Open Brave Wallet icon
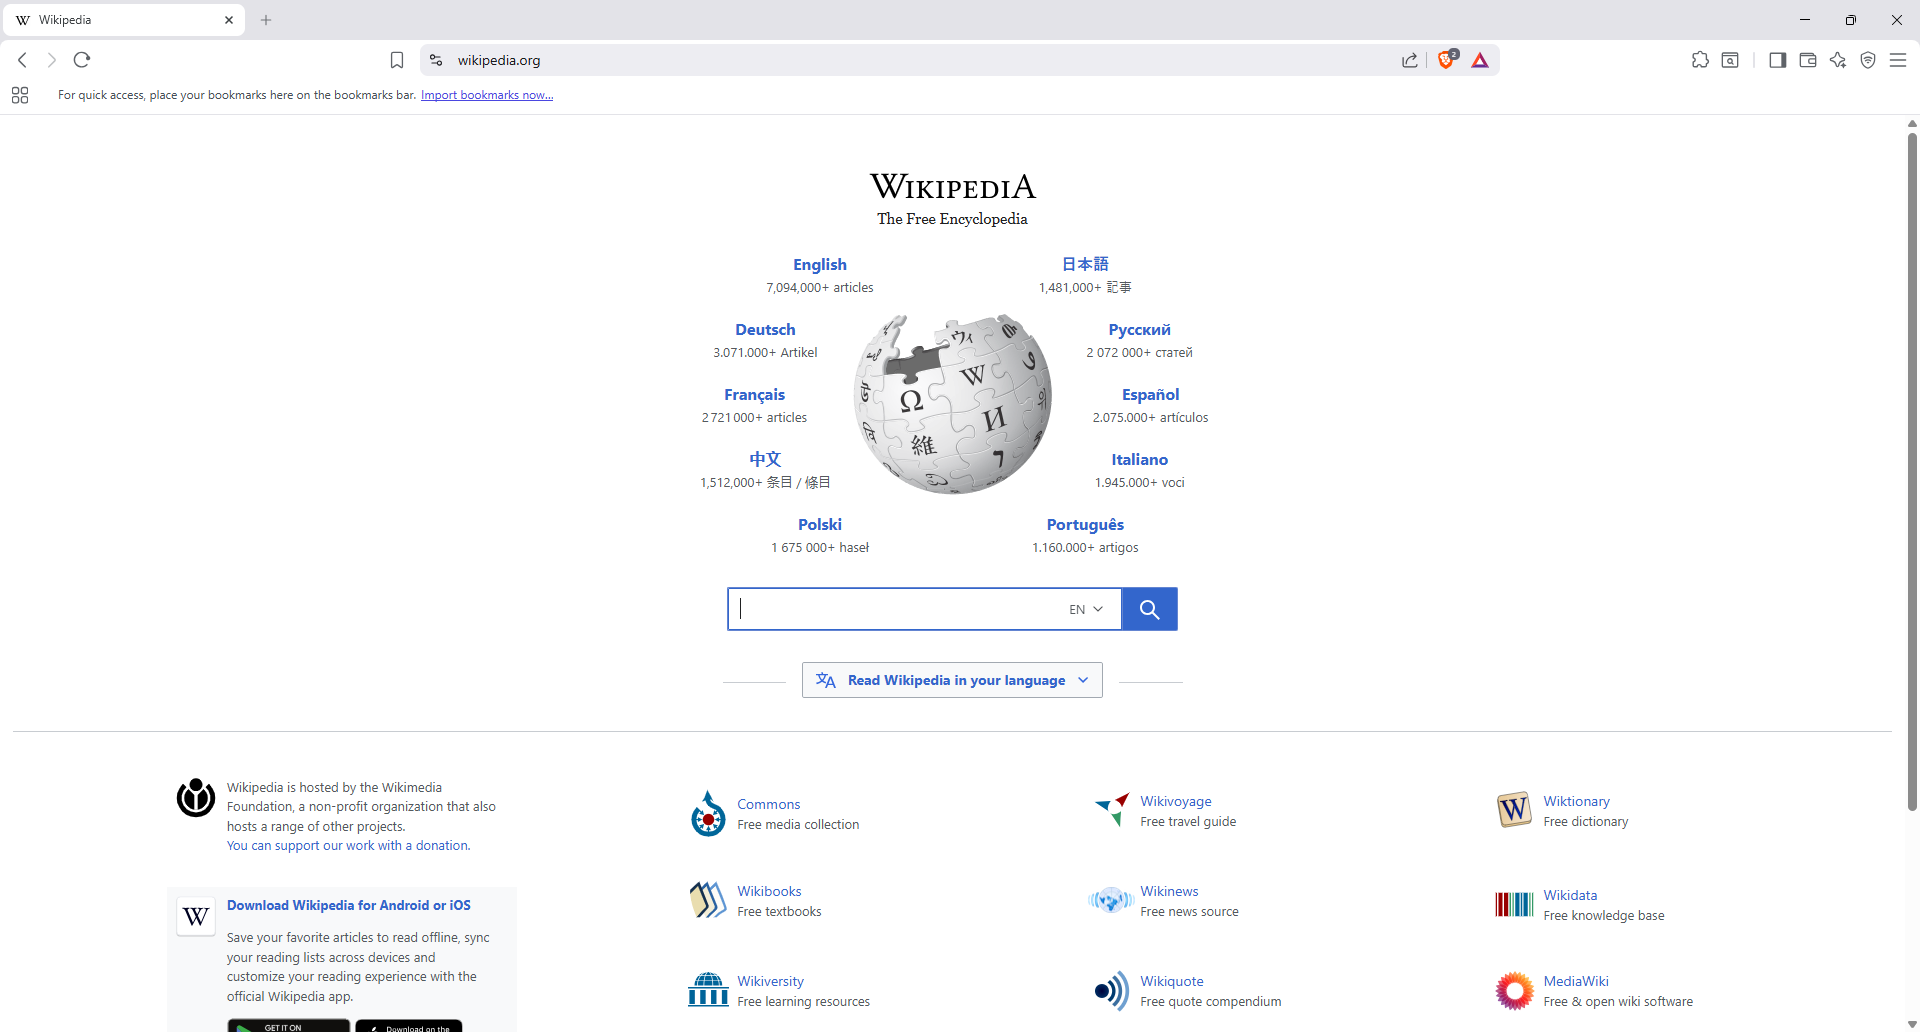Screen dimensions: 1920x1032 coord(1808,60)
